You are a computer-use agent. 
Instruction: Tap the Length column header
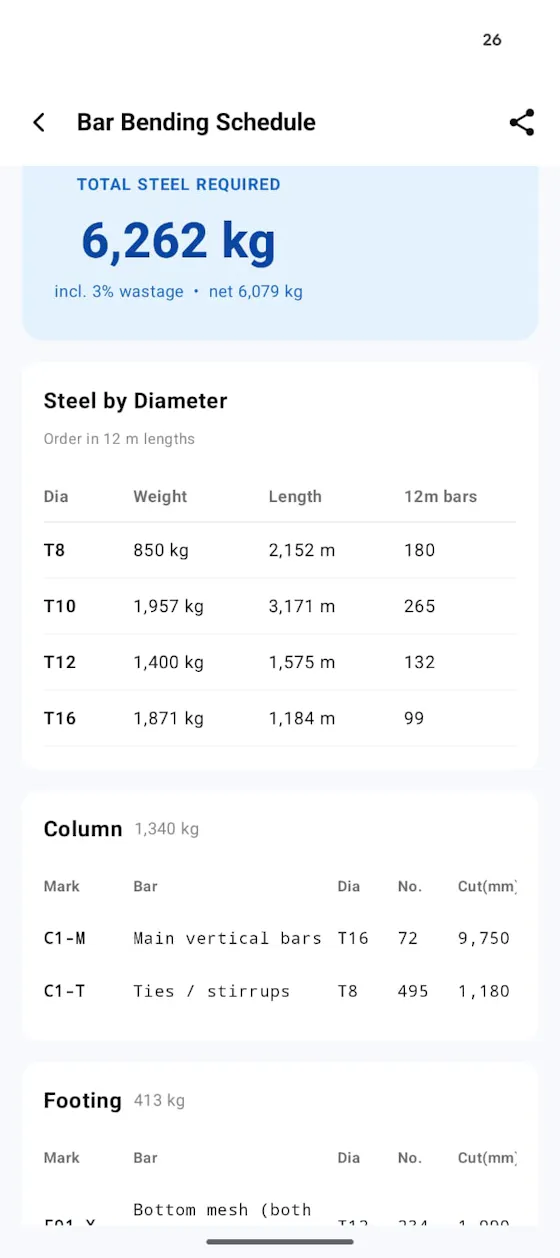point(295,497)
